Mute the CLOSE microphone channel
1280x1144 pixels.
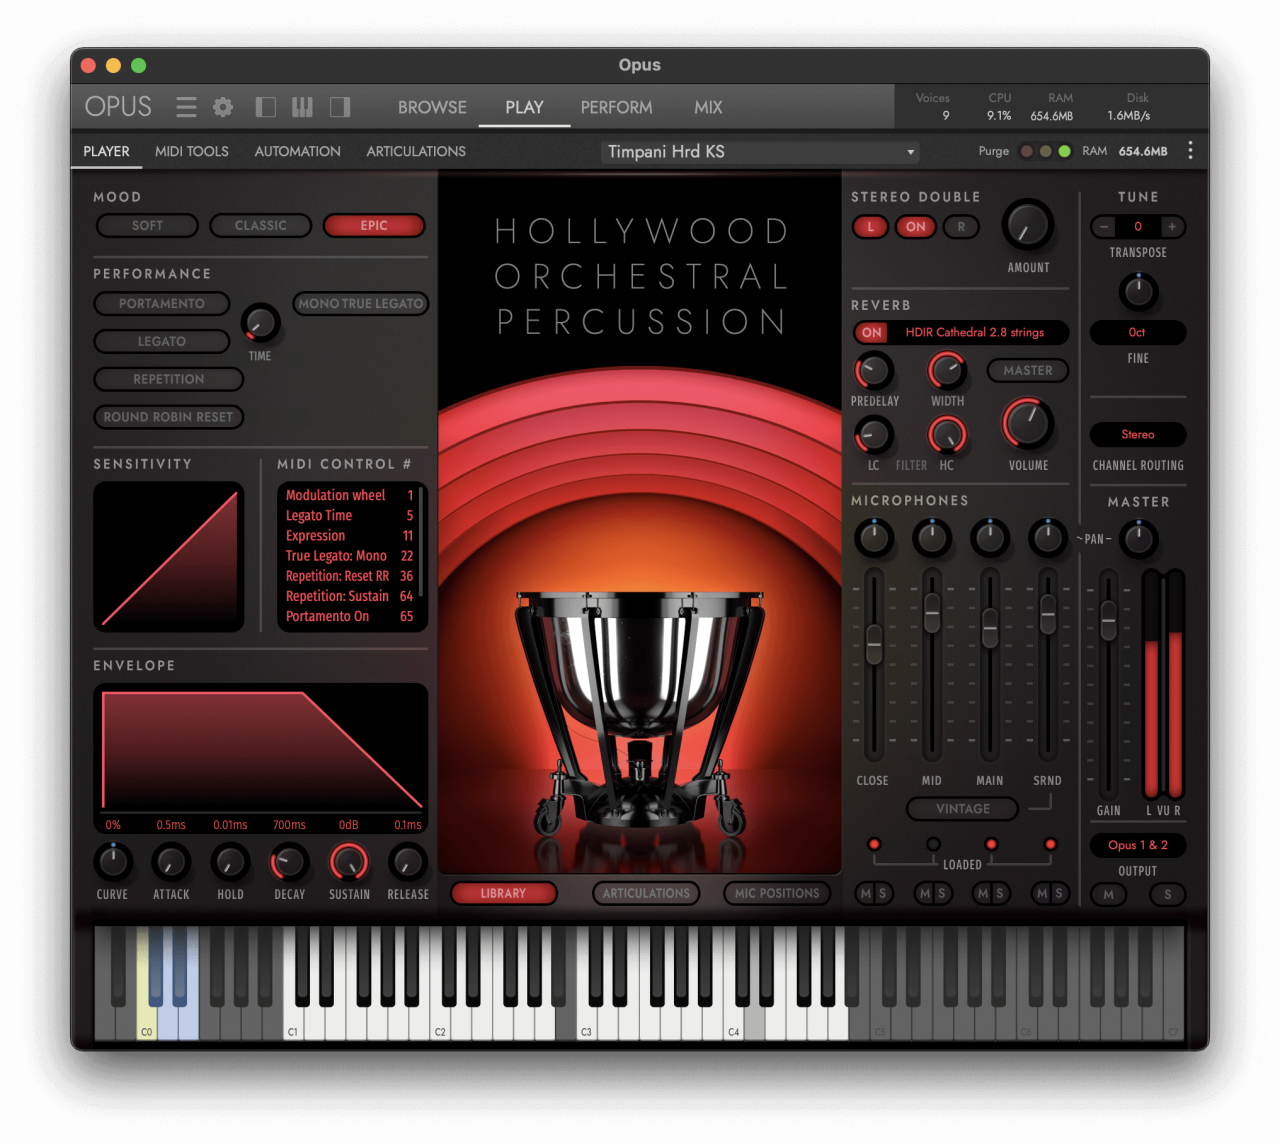click(866, 894)
